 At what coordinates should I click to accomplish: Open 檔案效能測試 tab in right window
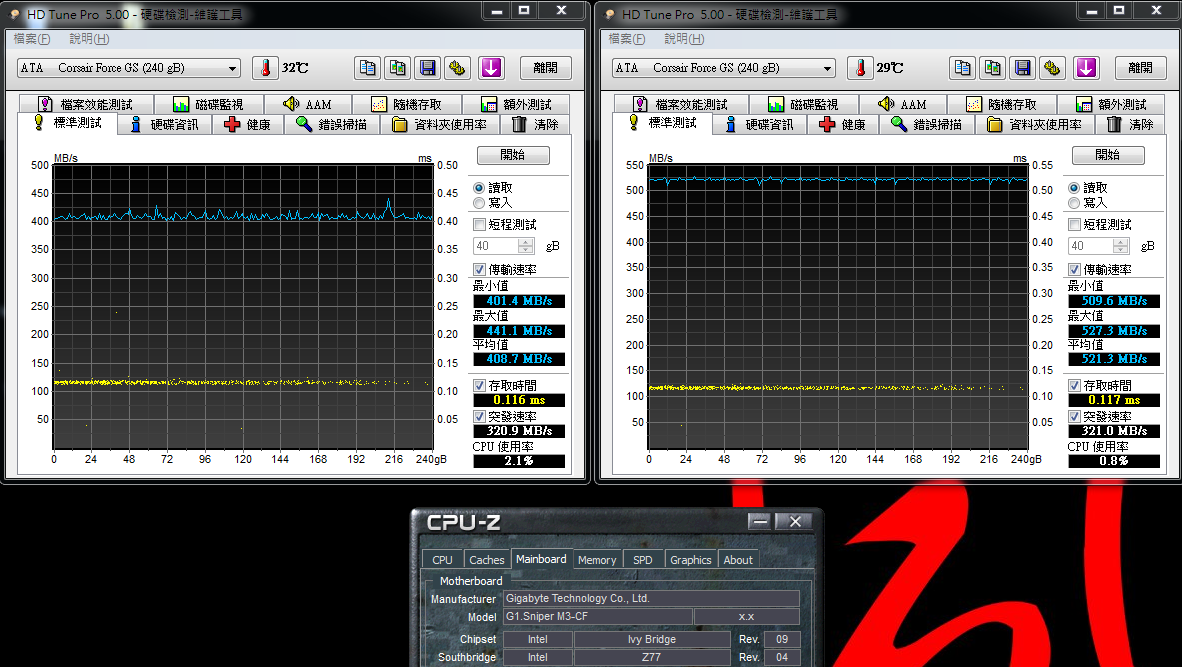(681, 104)
